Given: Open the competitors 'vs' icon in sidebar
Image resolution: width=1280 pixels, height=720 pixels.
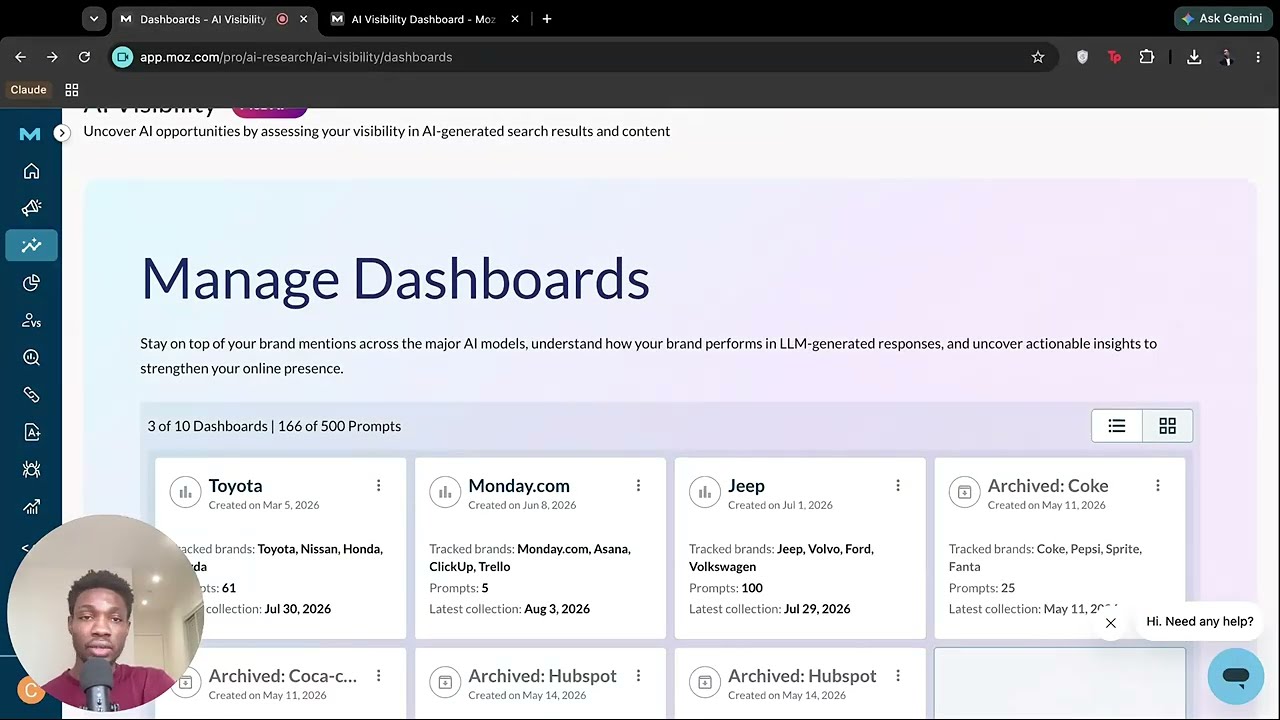Looking at the screenshot, I should click(31, 320).
